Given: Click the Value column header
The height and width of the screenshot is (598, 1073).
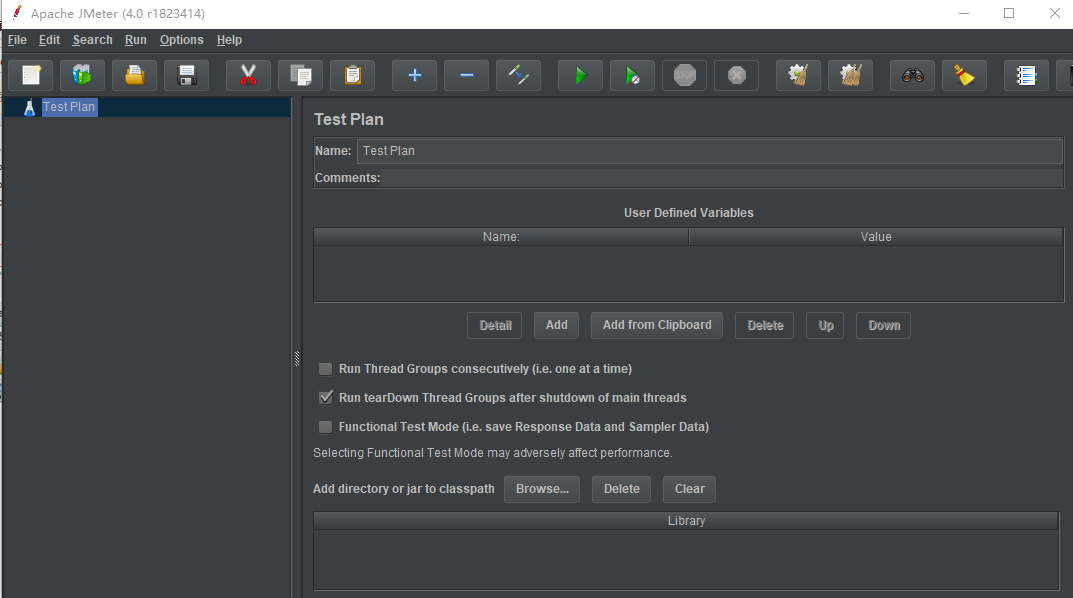Looking at the screenshot, I should pyautogui.click(x=876, y=237).
